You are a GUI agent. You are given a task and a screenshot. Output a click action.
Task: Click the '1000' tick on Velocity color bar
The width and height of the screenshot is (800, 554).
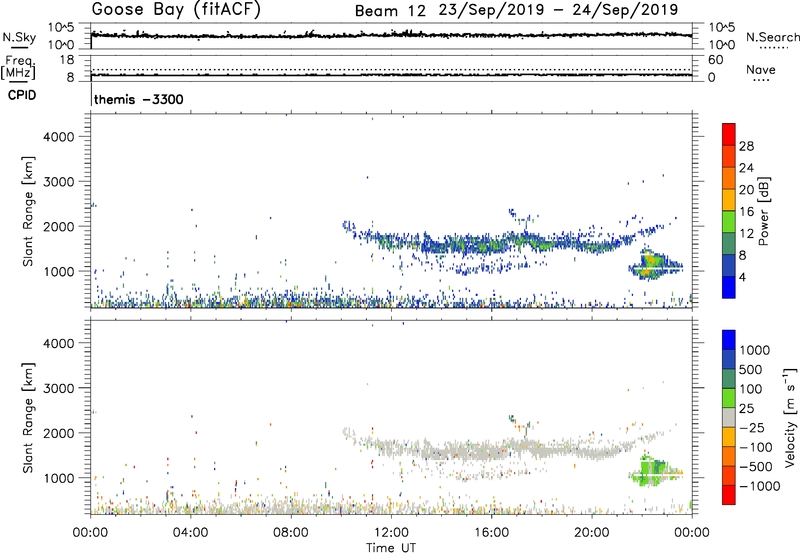755,350
